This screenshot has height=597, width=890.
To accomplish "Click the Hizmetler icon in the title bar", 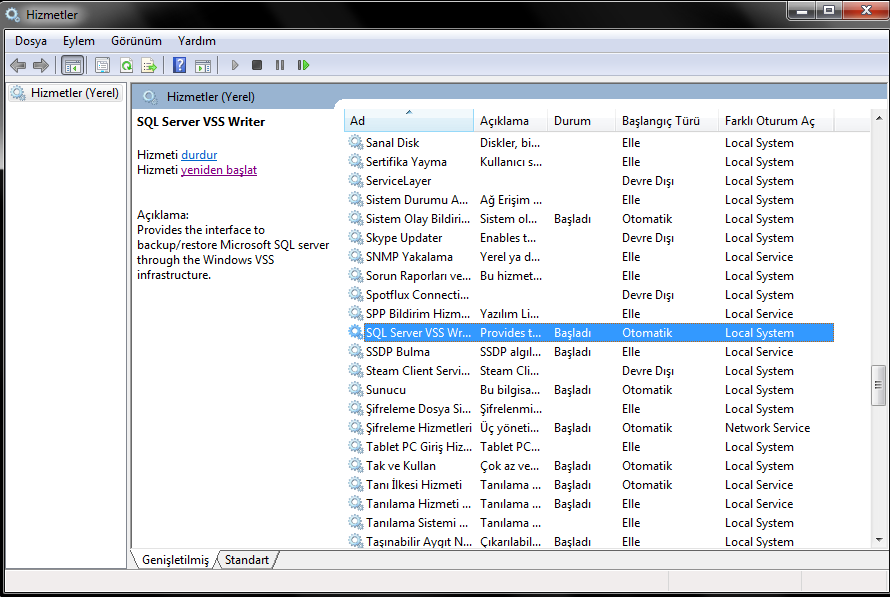I will (x=12, y=14).
